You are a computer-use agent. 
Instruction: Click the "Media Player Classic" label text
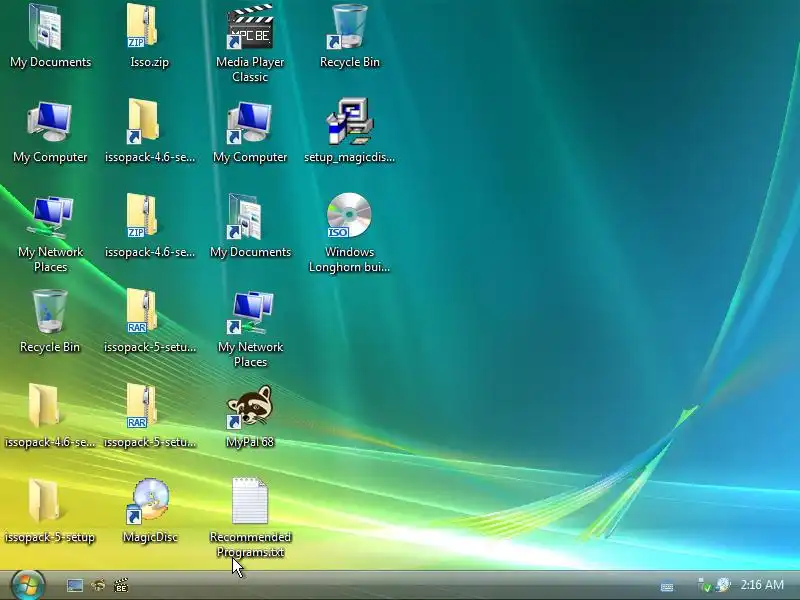[x=250, y=69]
